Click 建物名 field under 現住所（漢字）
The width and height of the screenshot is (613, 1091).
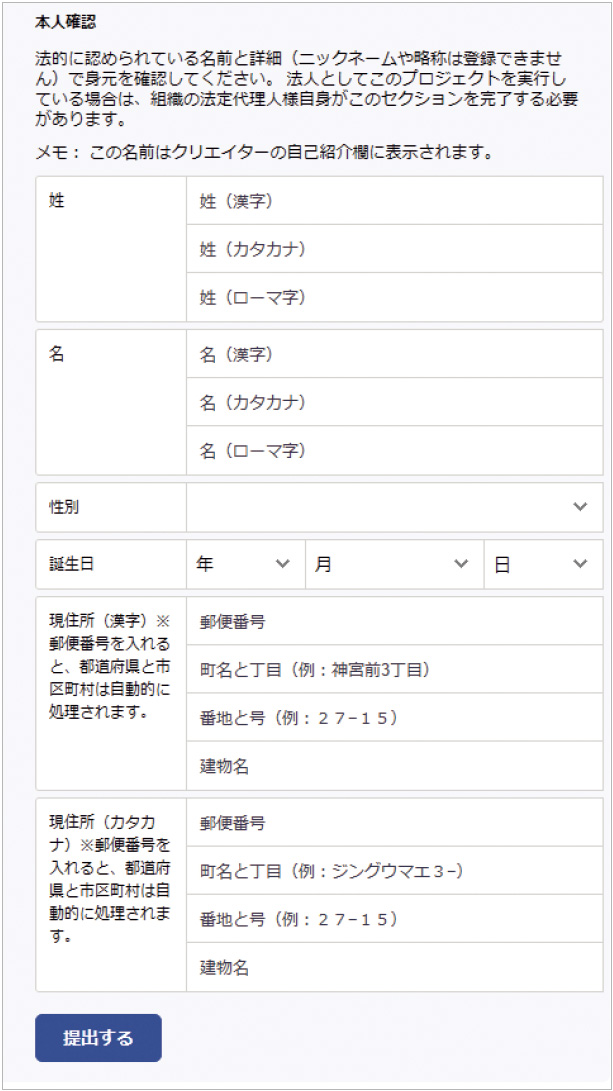(395, 766)
